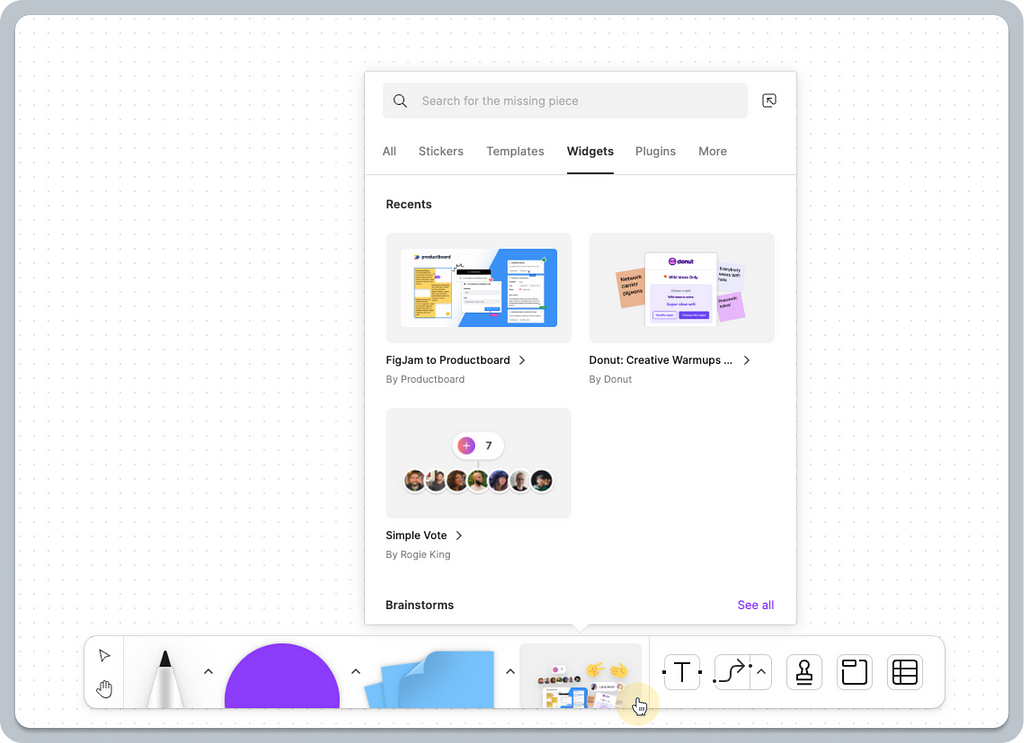Switch to the Plugins tab
The width and height of the screenshot is (1024, 743).
click(656, 151)
